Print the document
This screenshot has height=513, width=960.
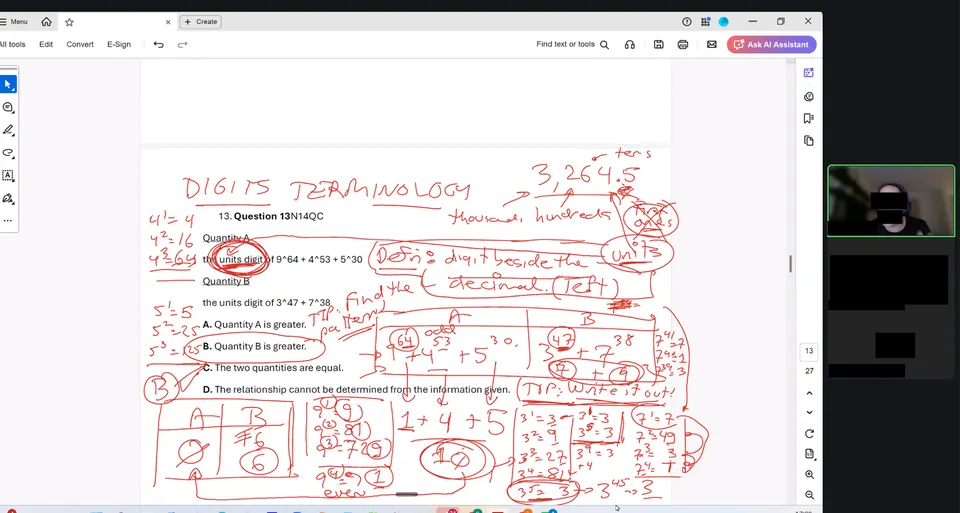coord(683,45)
